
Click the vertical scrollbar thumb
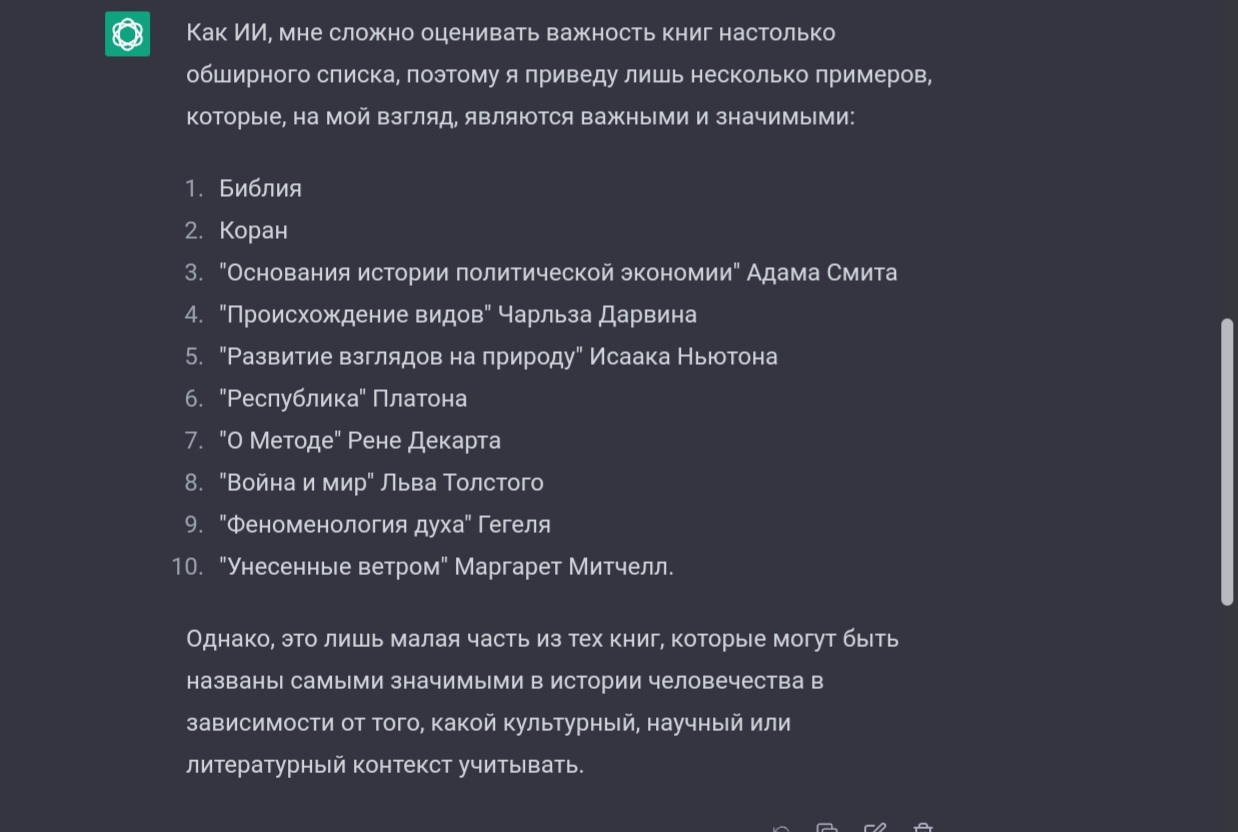tap(1227, 462)
